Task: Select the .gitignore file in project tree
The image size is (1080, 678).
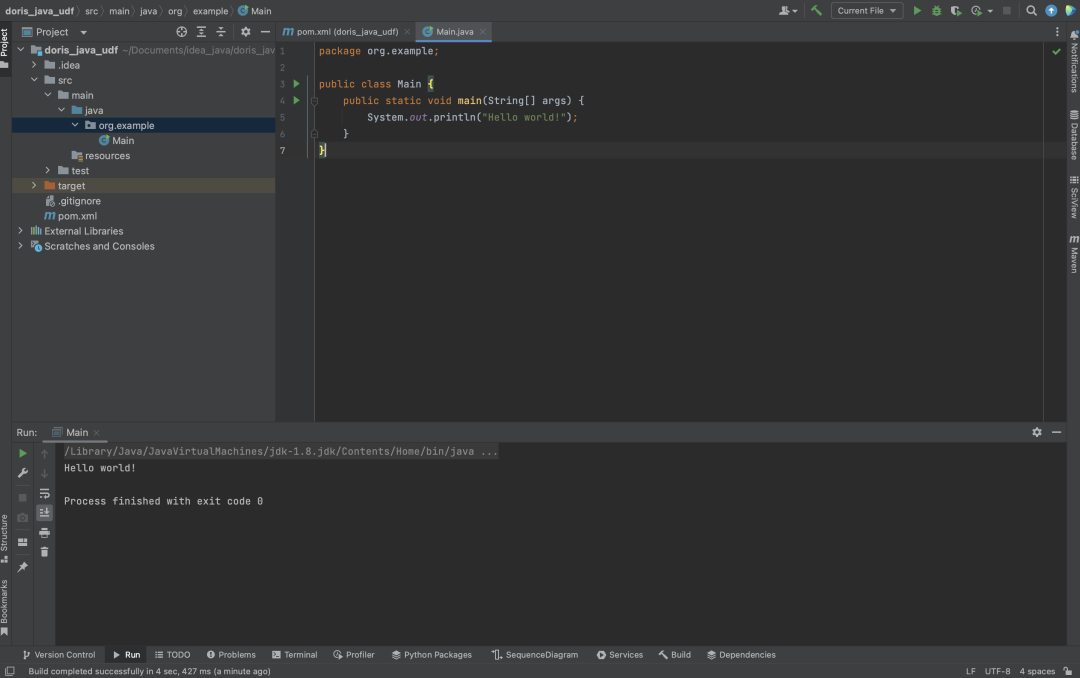Action: (78, 201)
